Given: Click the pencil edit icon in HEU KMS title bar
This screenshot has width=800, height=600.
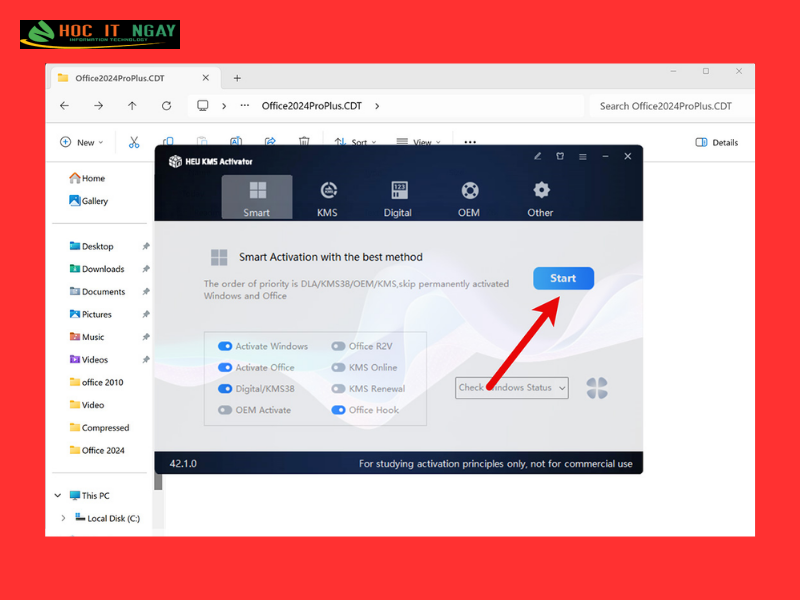Looking at the screenshot, I should (537, 156).
